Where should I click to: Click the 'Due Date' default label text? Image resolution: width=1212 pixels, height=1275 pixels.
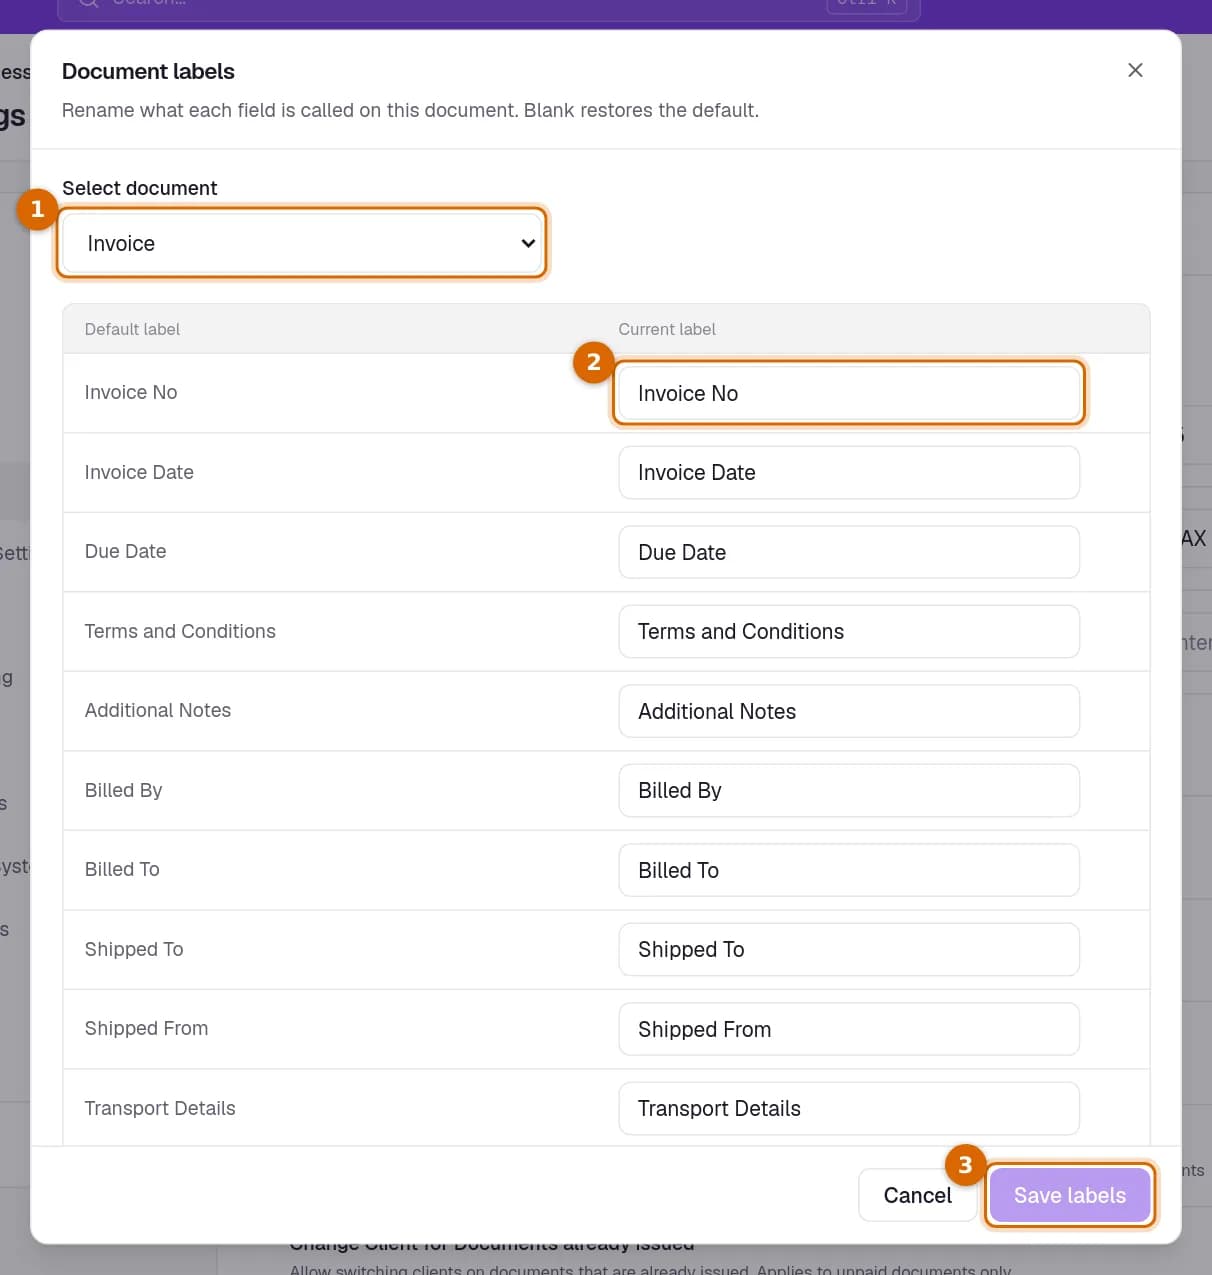click(125, 551)
